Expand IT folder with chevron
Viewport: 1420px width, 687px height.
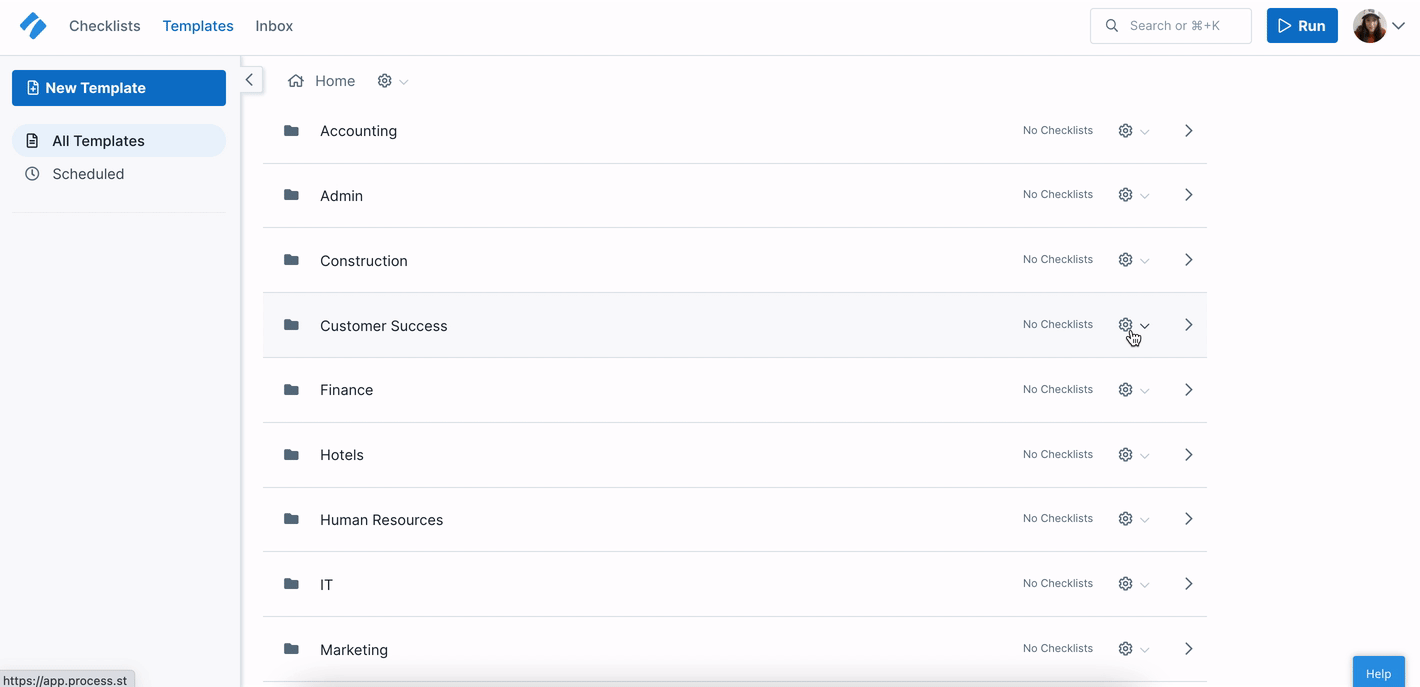(1189, 584)
